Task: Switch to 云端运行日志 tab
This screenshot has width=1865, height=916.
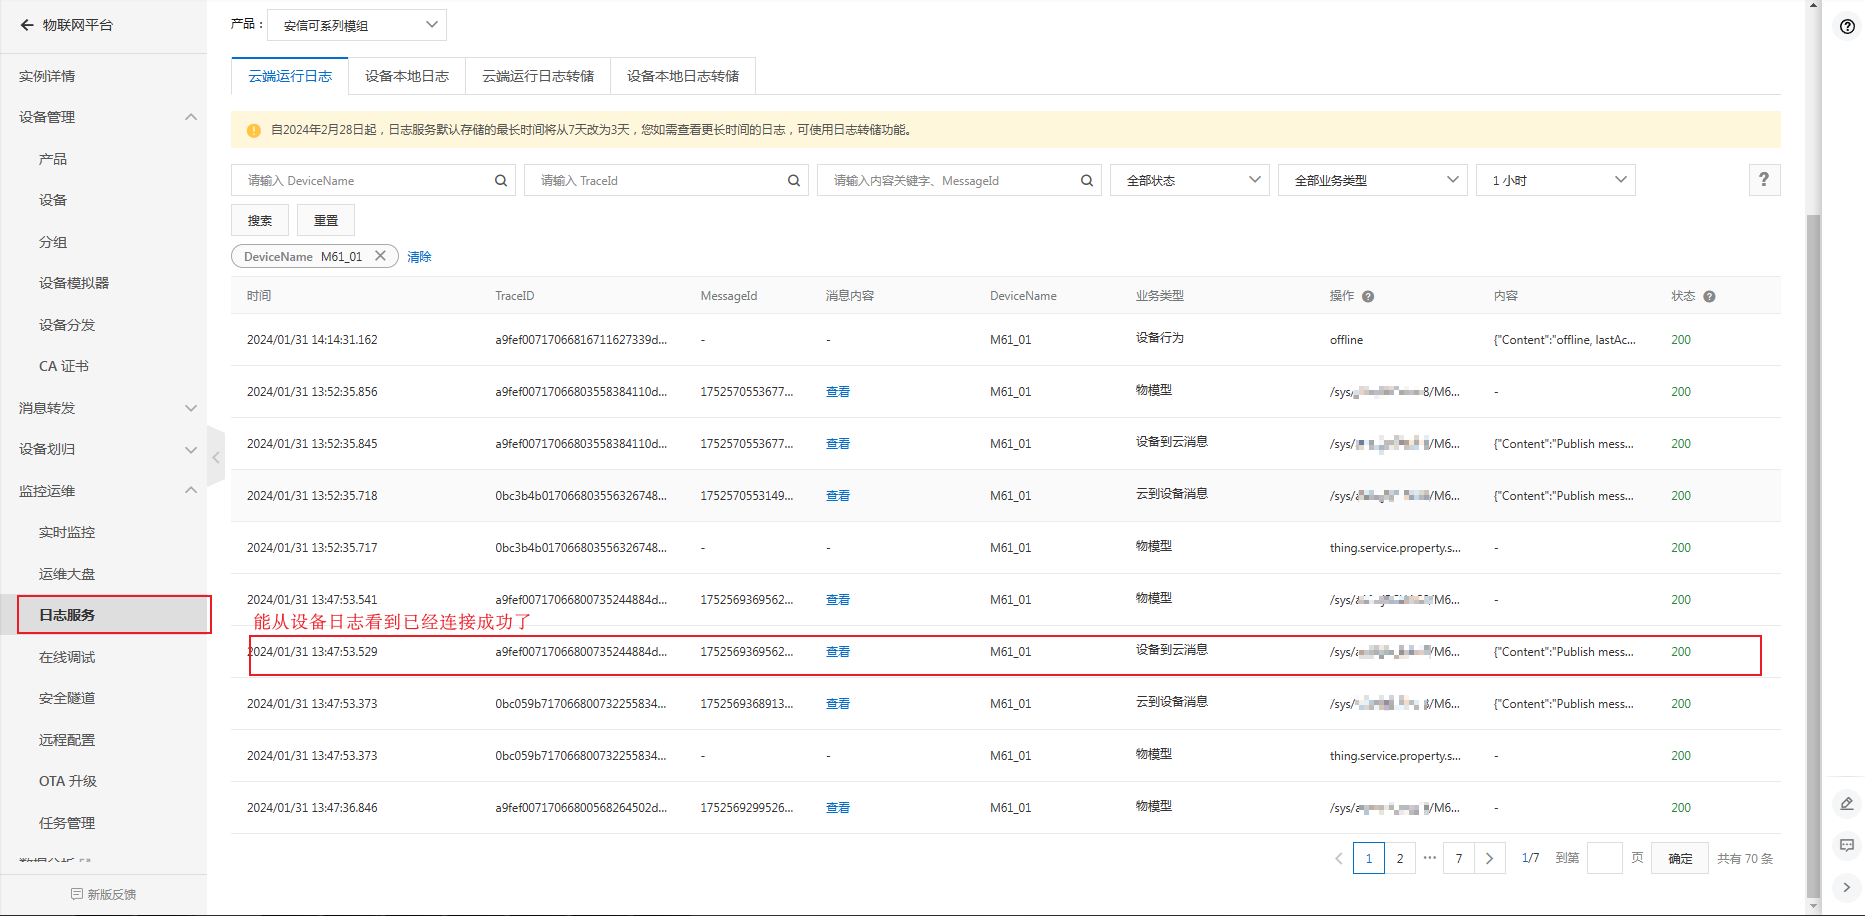Action: (290, 76)
